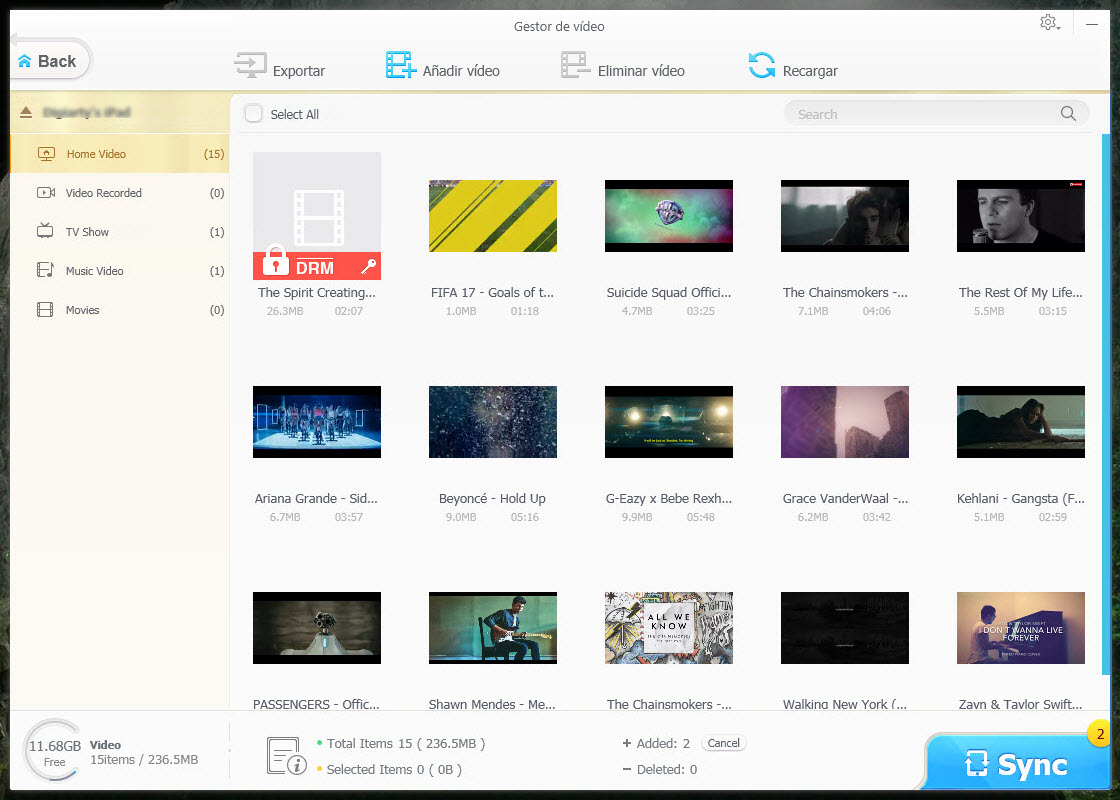This screenshot has width=1120, height=800.
Task: Click the Exportar label
Action: point(299,71)
